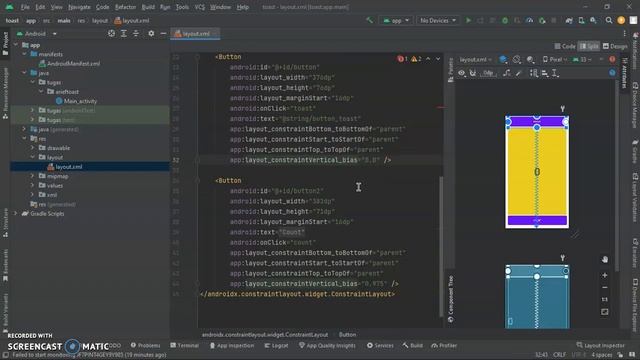640x360 pixels.
Task: Switch editor to Code view mode
Action: 565,46
